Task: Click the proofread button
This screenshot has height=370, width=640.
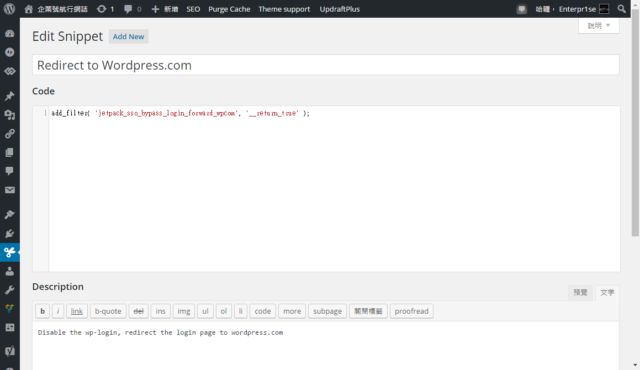Action: coord(411,311)
